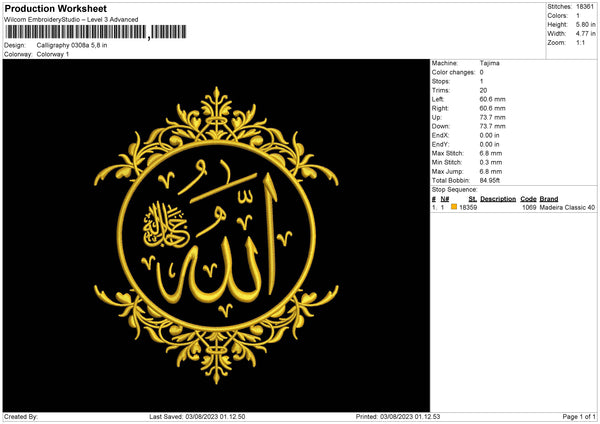Click the EndX value 0.00 in
The height and width of the screenshot is (424, 600).
coord(489,135)
